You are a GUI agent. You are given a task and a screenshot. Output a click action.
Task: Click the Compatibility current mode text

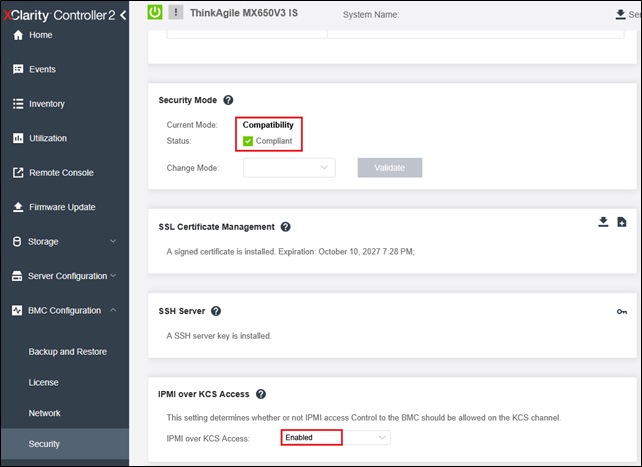click(x=268, y=125)
